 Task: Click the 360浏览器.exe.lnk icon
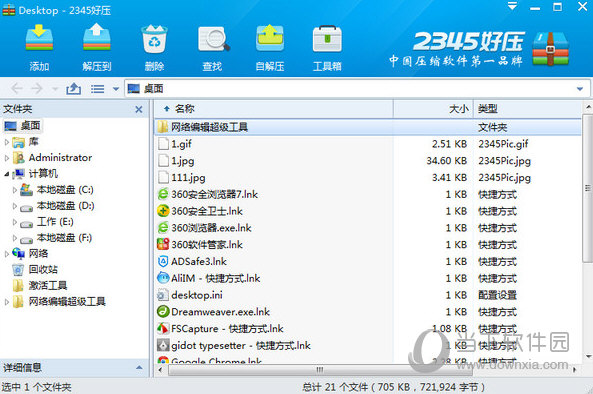click(x=163, y=228)
